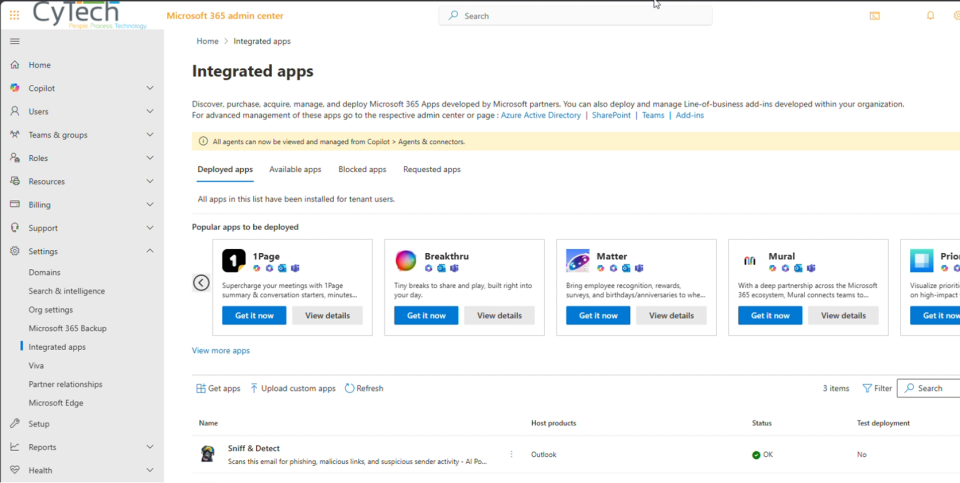Open Domains under Settings
The image size is (960, 483).
point(45,272)
